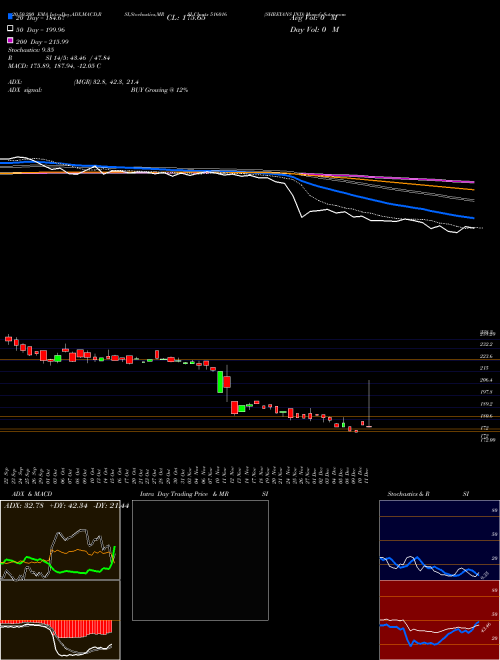The height and width of the screenshot is (660, 500).
Task: Click the 'Avg Vol: 0 M' label
Action: [x=314, y=18]
